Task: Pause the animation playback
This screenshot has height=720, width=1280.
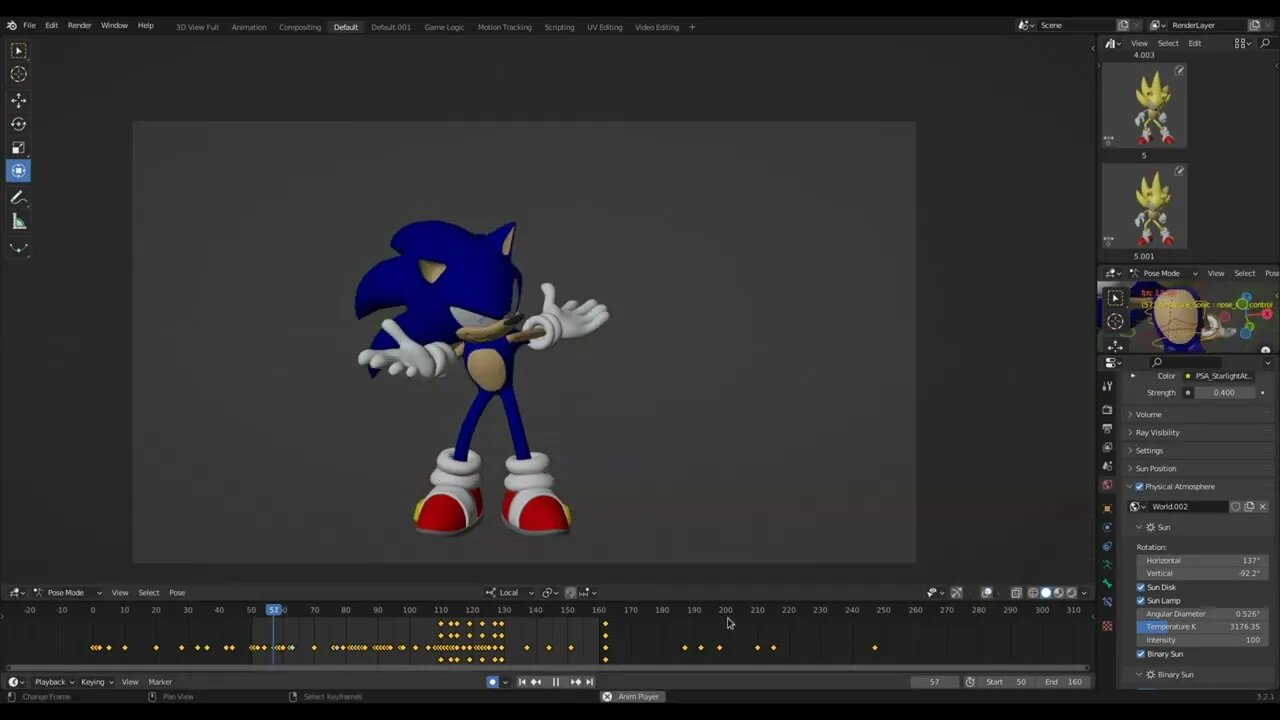Action: coord(556,682)
